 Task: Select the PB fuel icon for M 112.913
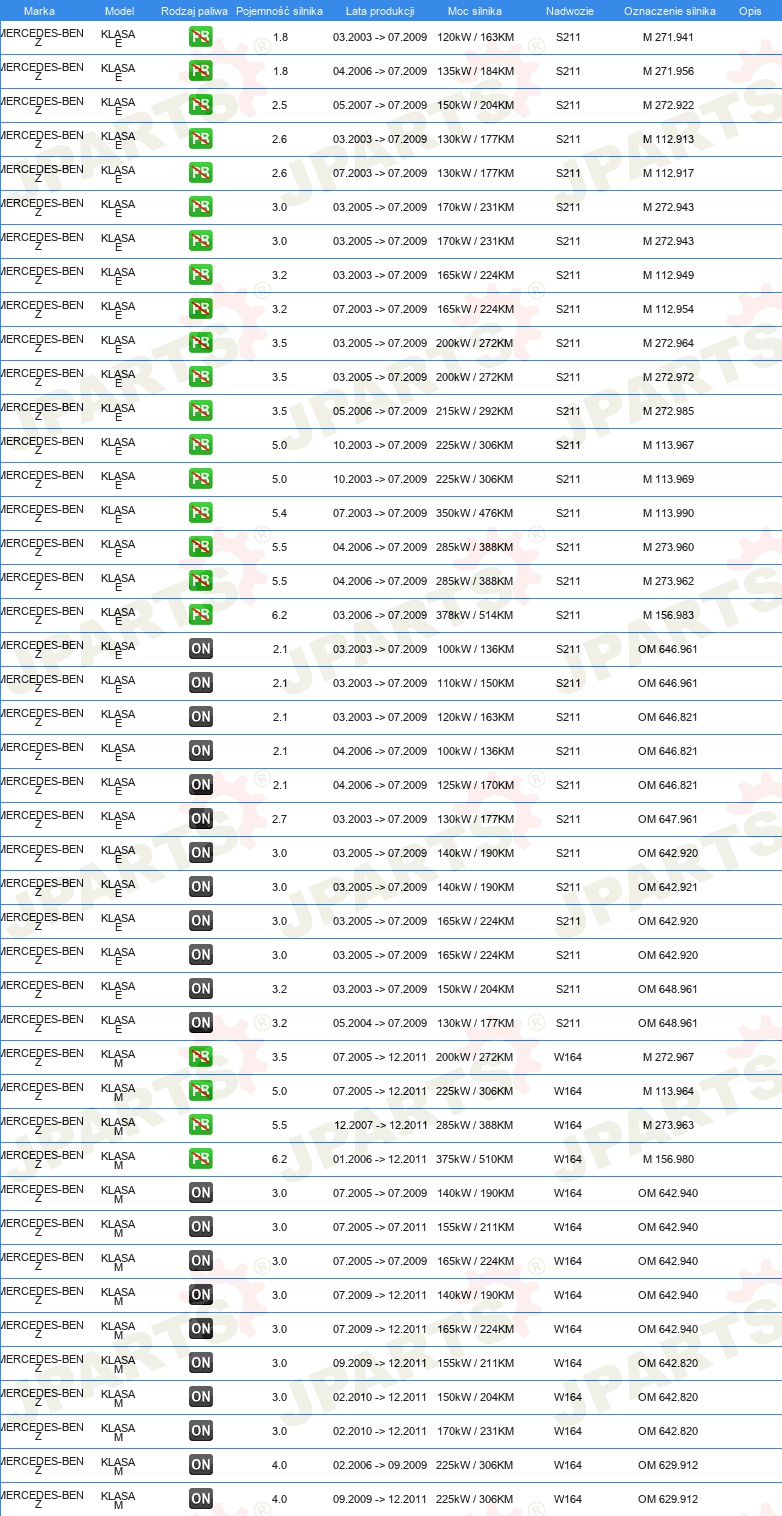click(x=201, y=139)
